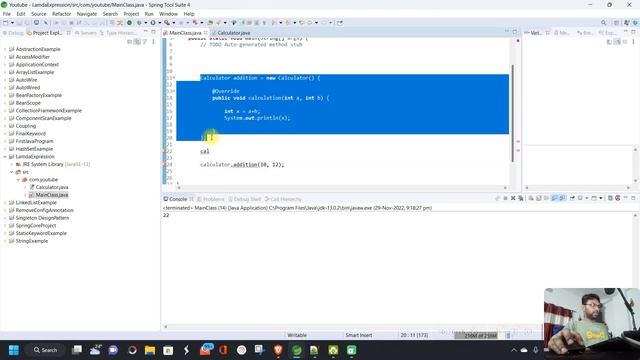The width and height of the screenshot is (640, 360).
Task: Click Spring Tool Suite taskbar icon
Action: pos(297,350)
